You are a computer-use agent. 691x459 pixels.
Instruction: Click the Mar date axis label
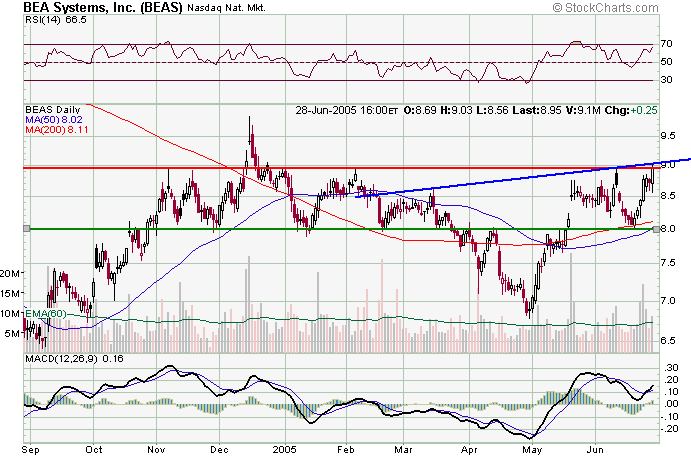tap(403, 450)
